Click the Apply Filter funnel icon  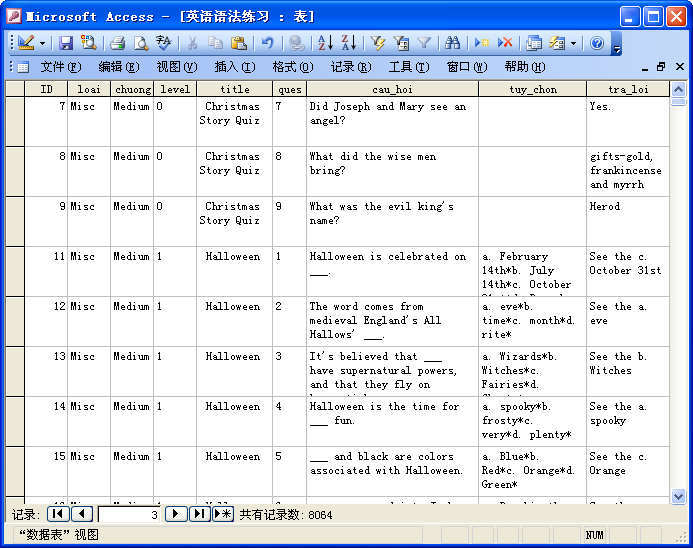pyautogui.click(x=424, y=43)
